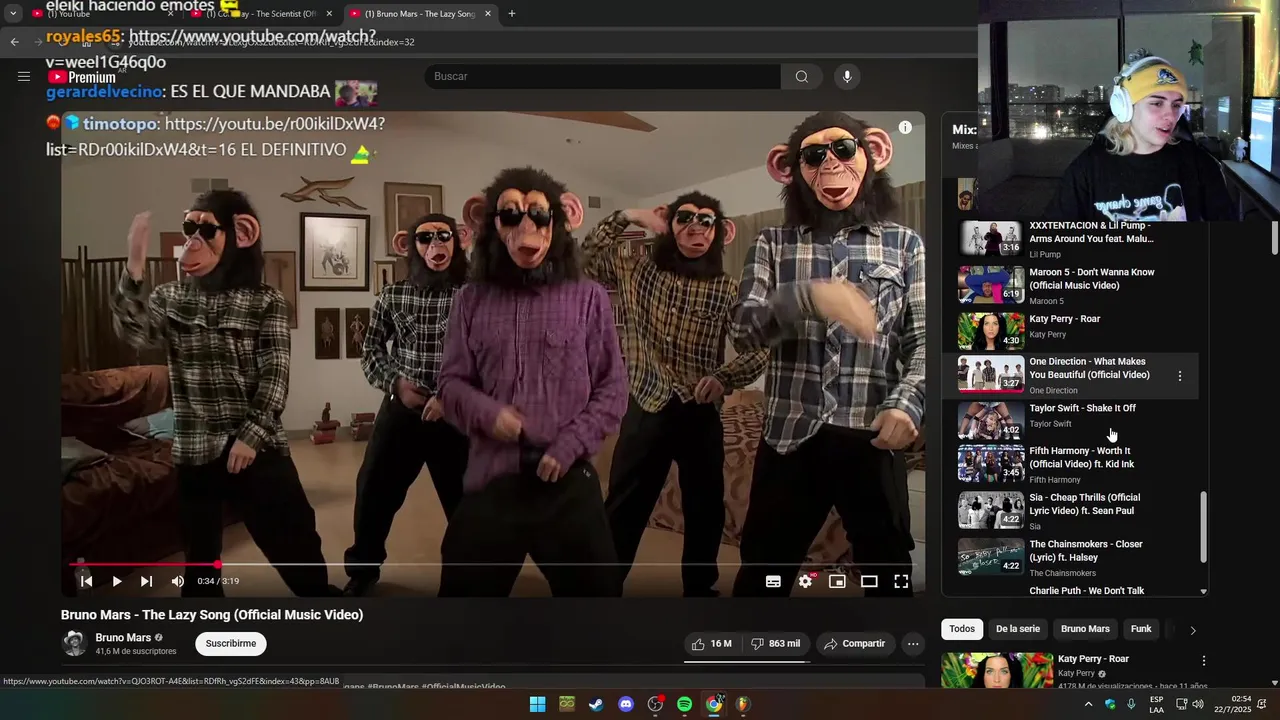Open Sia Cheap Thrills thumbnail

[x=991, y=510]
